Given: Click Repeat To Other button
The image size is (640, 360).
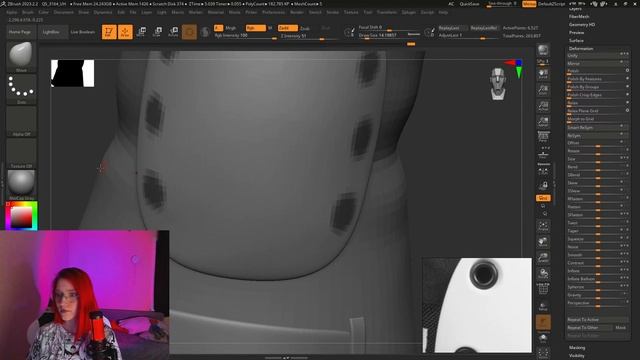Looking at the screenshot, I should click(589, 328).
